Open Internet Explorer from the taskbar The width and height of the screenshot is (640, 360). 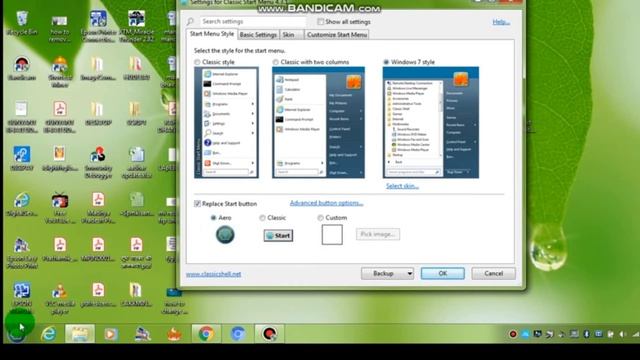[49, 334]
